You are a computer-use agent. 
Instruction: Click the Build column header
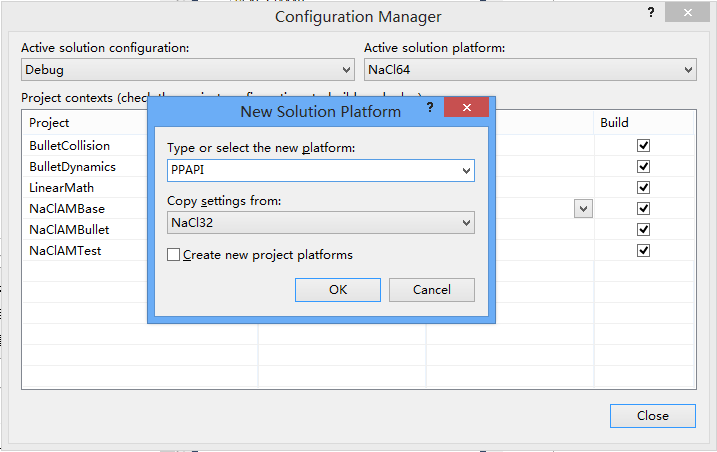[614, 122]
